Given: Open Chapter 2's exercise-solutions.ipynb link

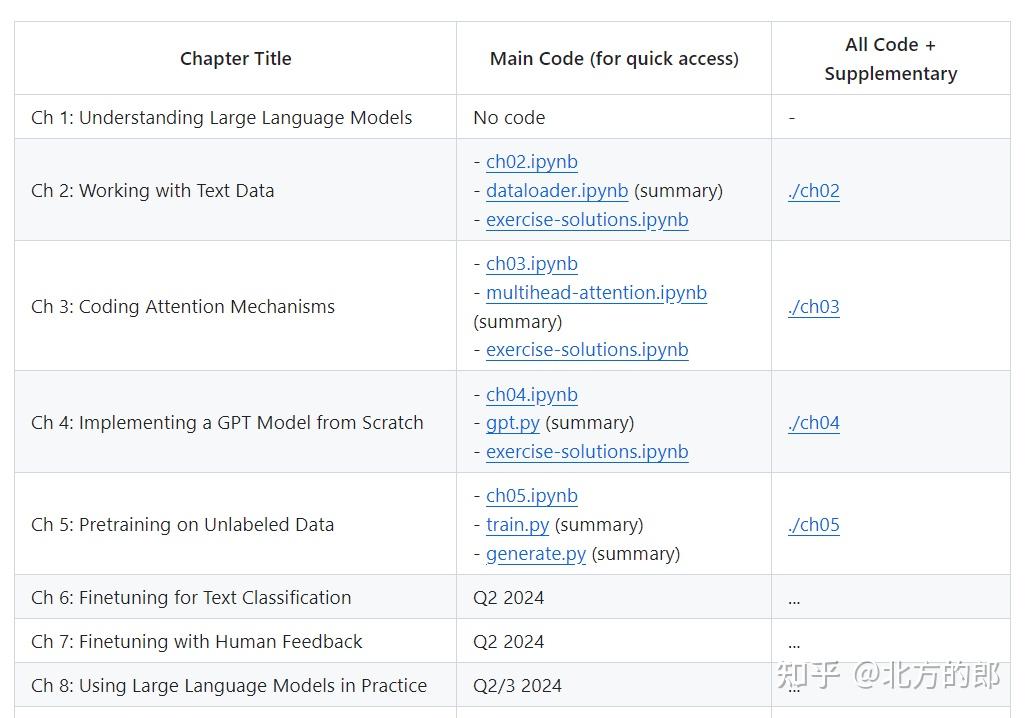Looking at the screenshot, I should click(586, 220).
